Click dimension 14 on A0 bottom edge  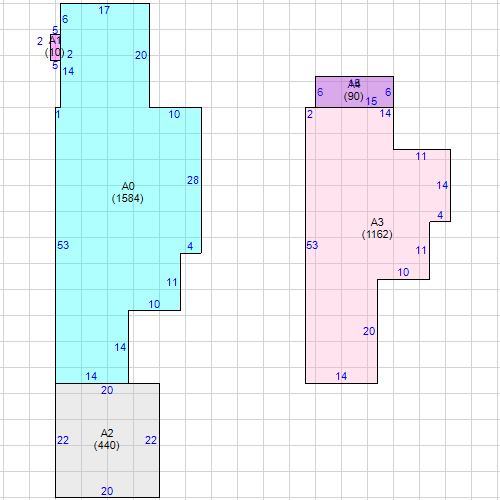[x=91, y=376]
